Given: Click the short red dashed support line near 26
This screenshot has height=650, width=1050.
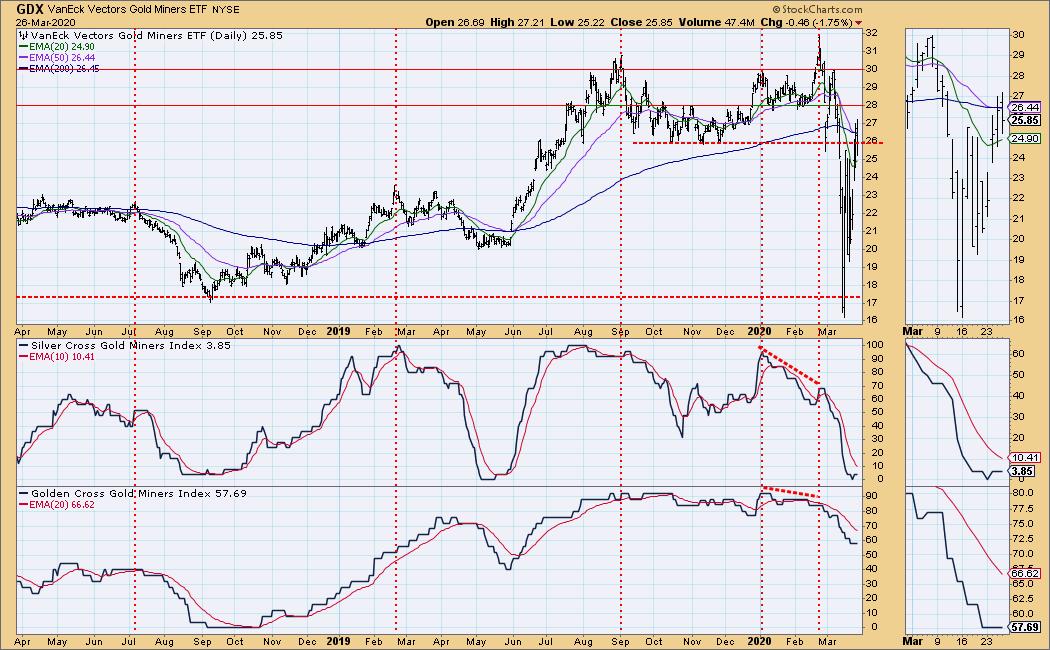Looking at the screenshot, I should coord(757,143).
